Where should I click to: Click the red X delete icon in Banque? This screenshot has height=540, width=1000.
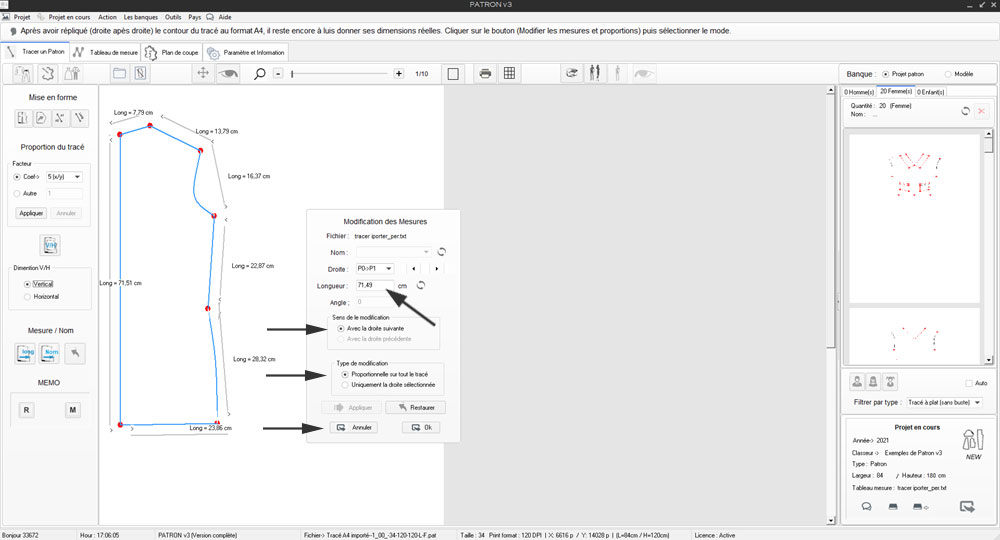click(x=981, y=111)
